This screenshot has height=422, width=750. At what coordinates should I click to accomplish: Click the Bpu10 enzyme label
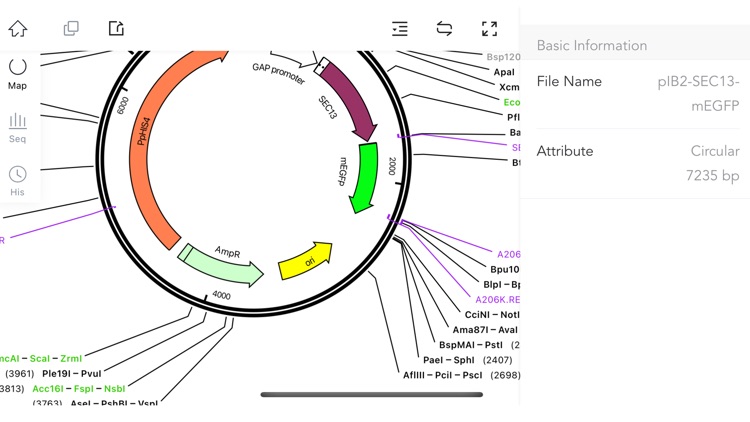point(505,269)
